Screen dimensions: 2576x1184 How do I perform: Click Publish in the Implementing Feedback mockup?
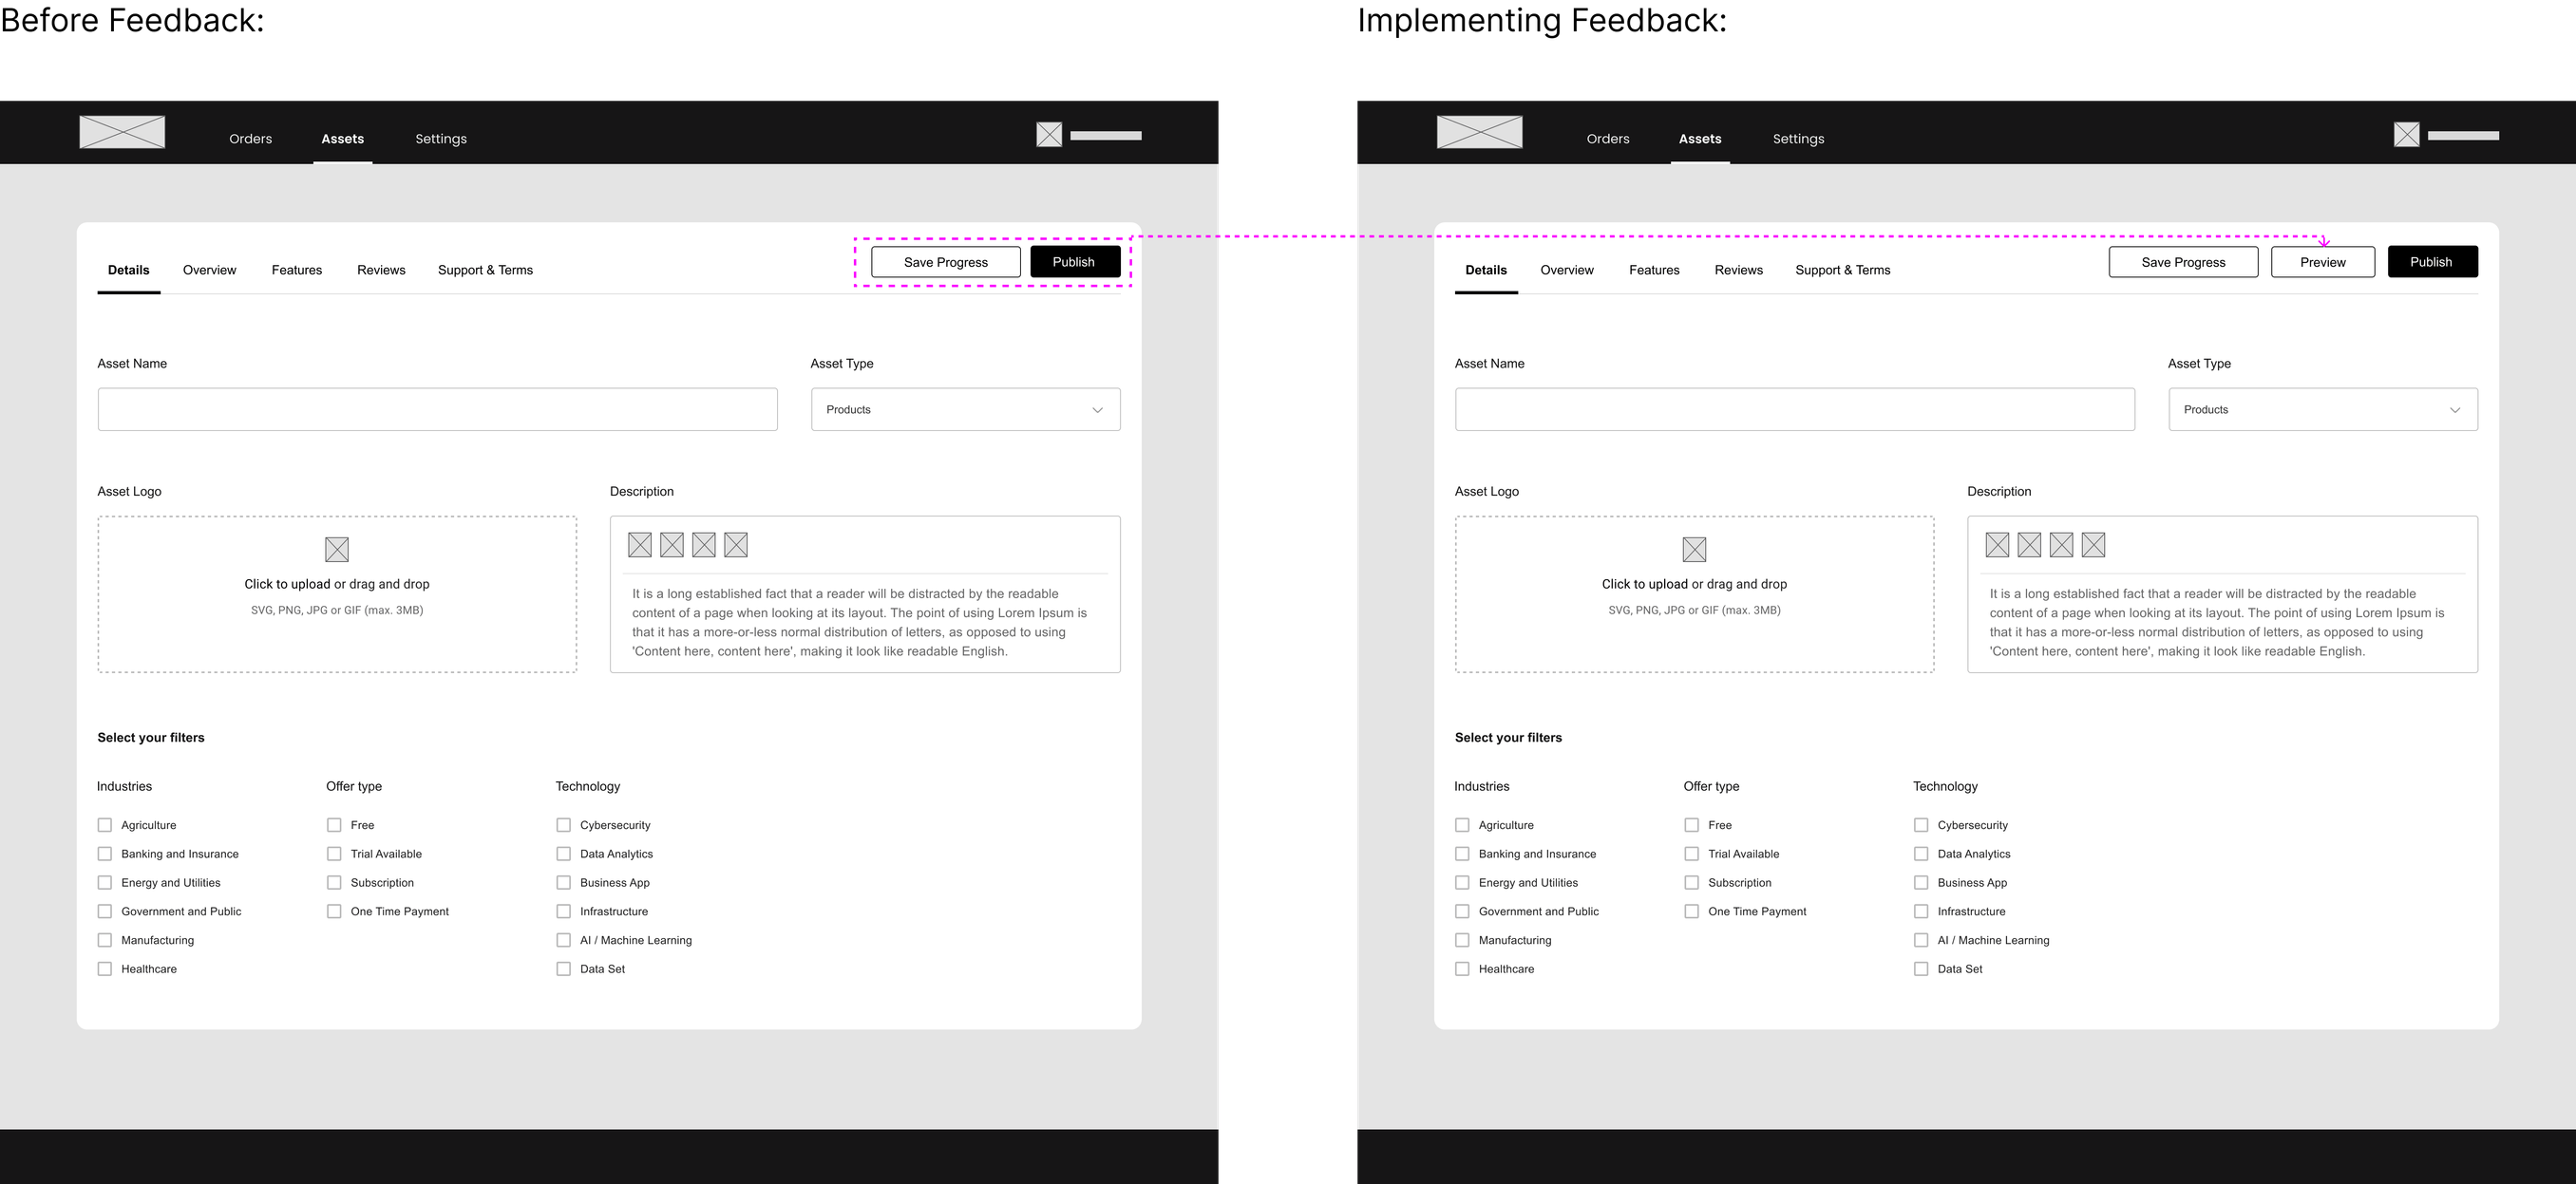pos(2432,262)
